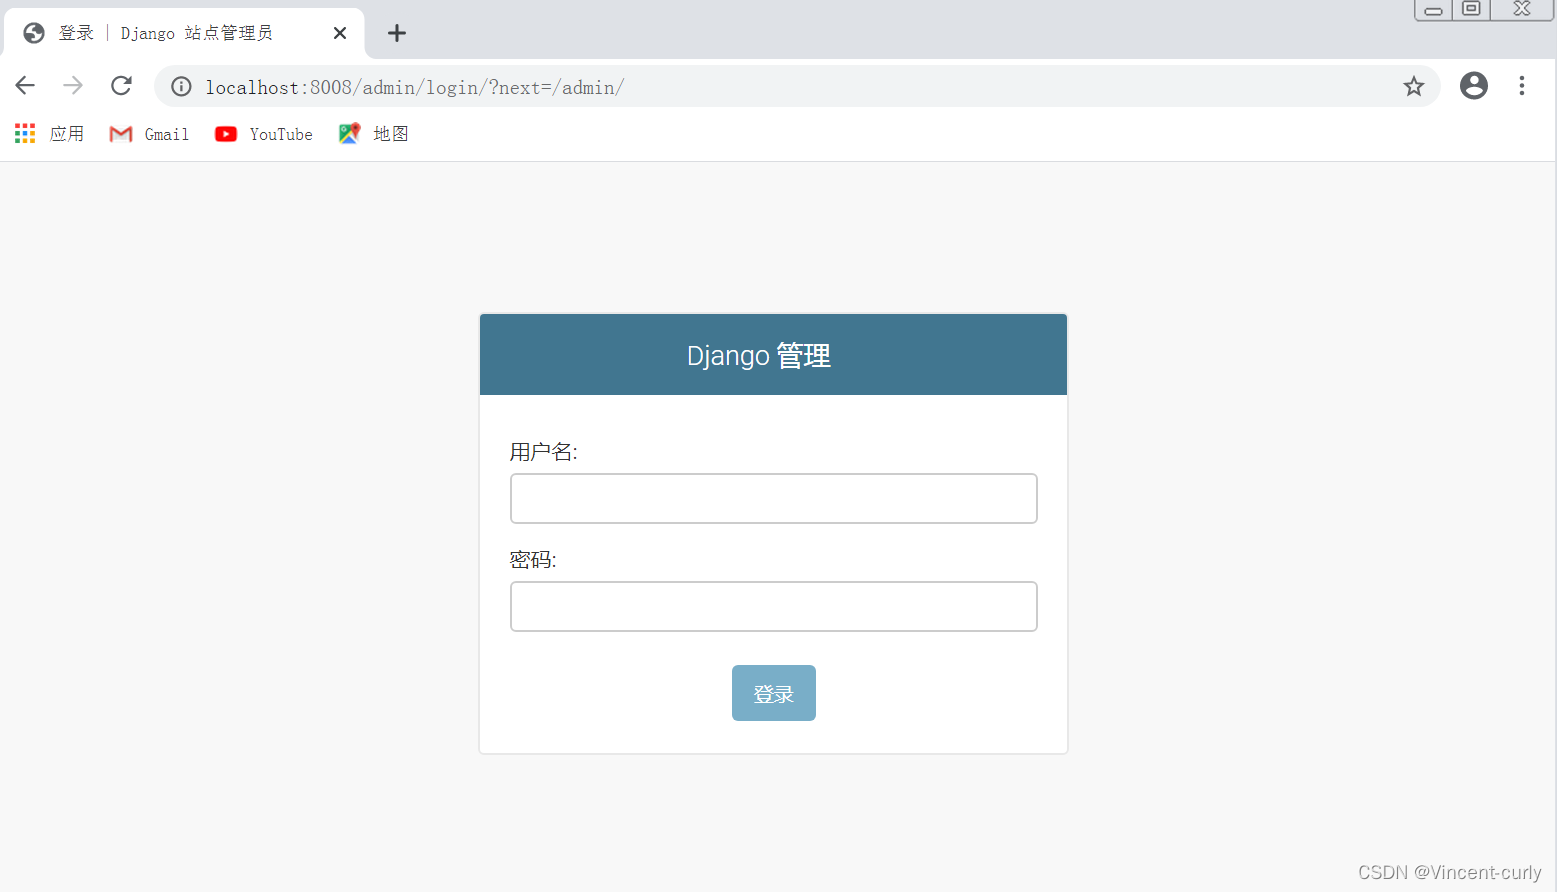
Task: Open the YouTube bookmark
Action: tap(264, 134)
